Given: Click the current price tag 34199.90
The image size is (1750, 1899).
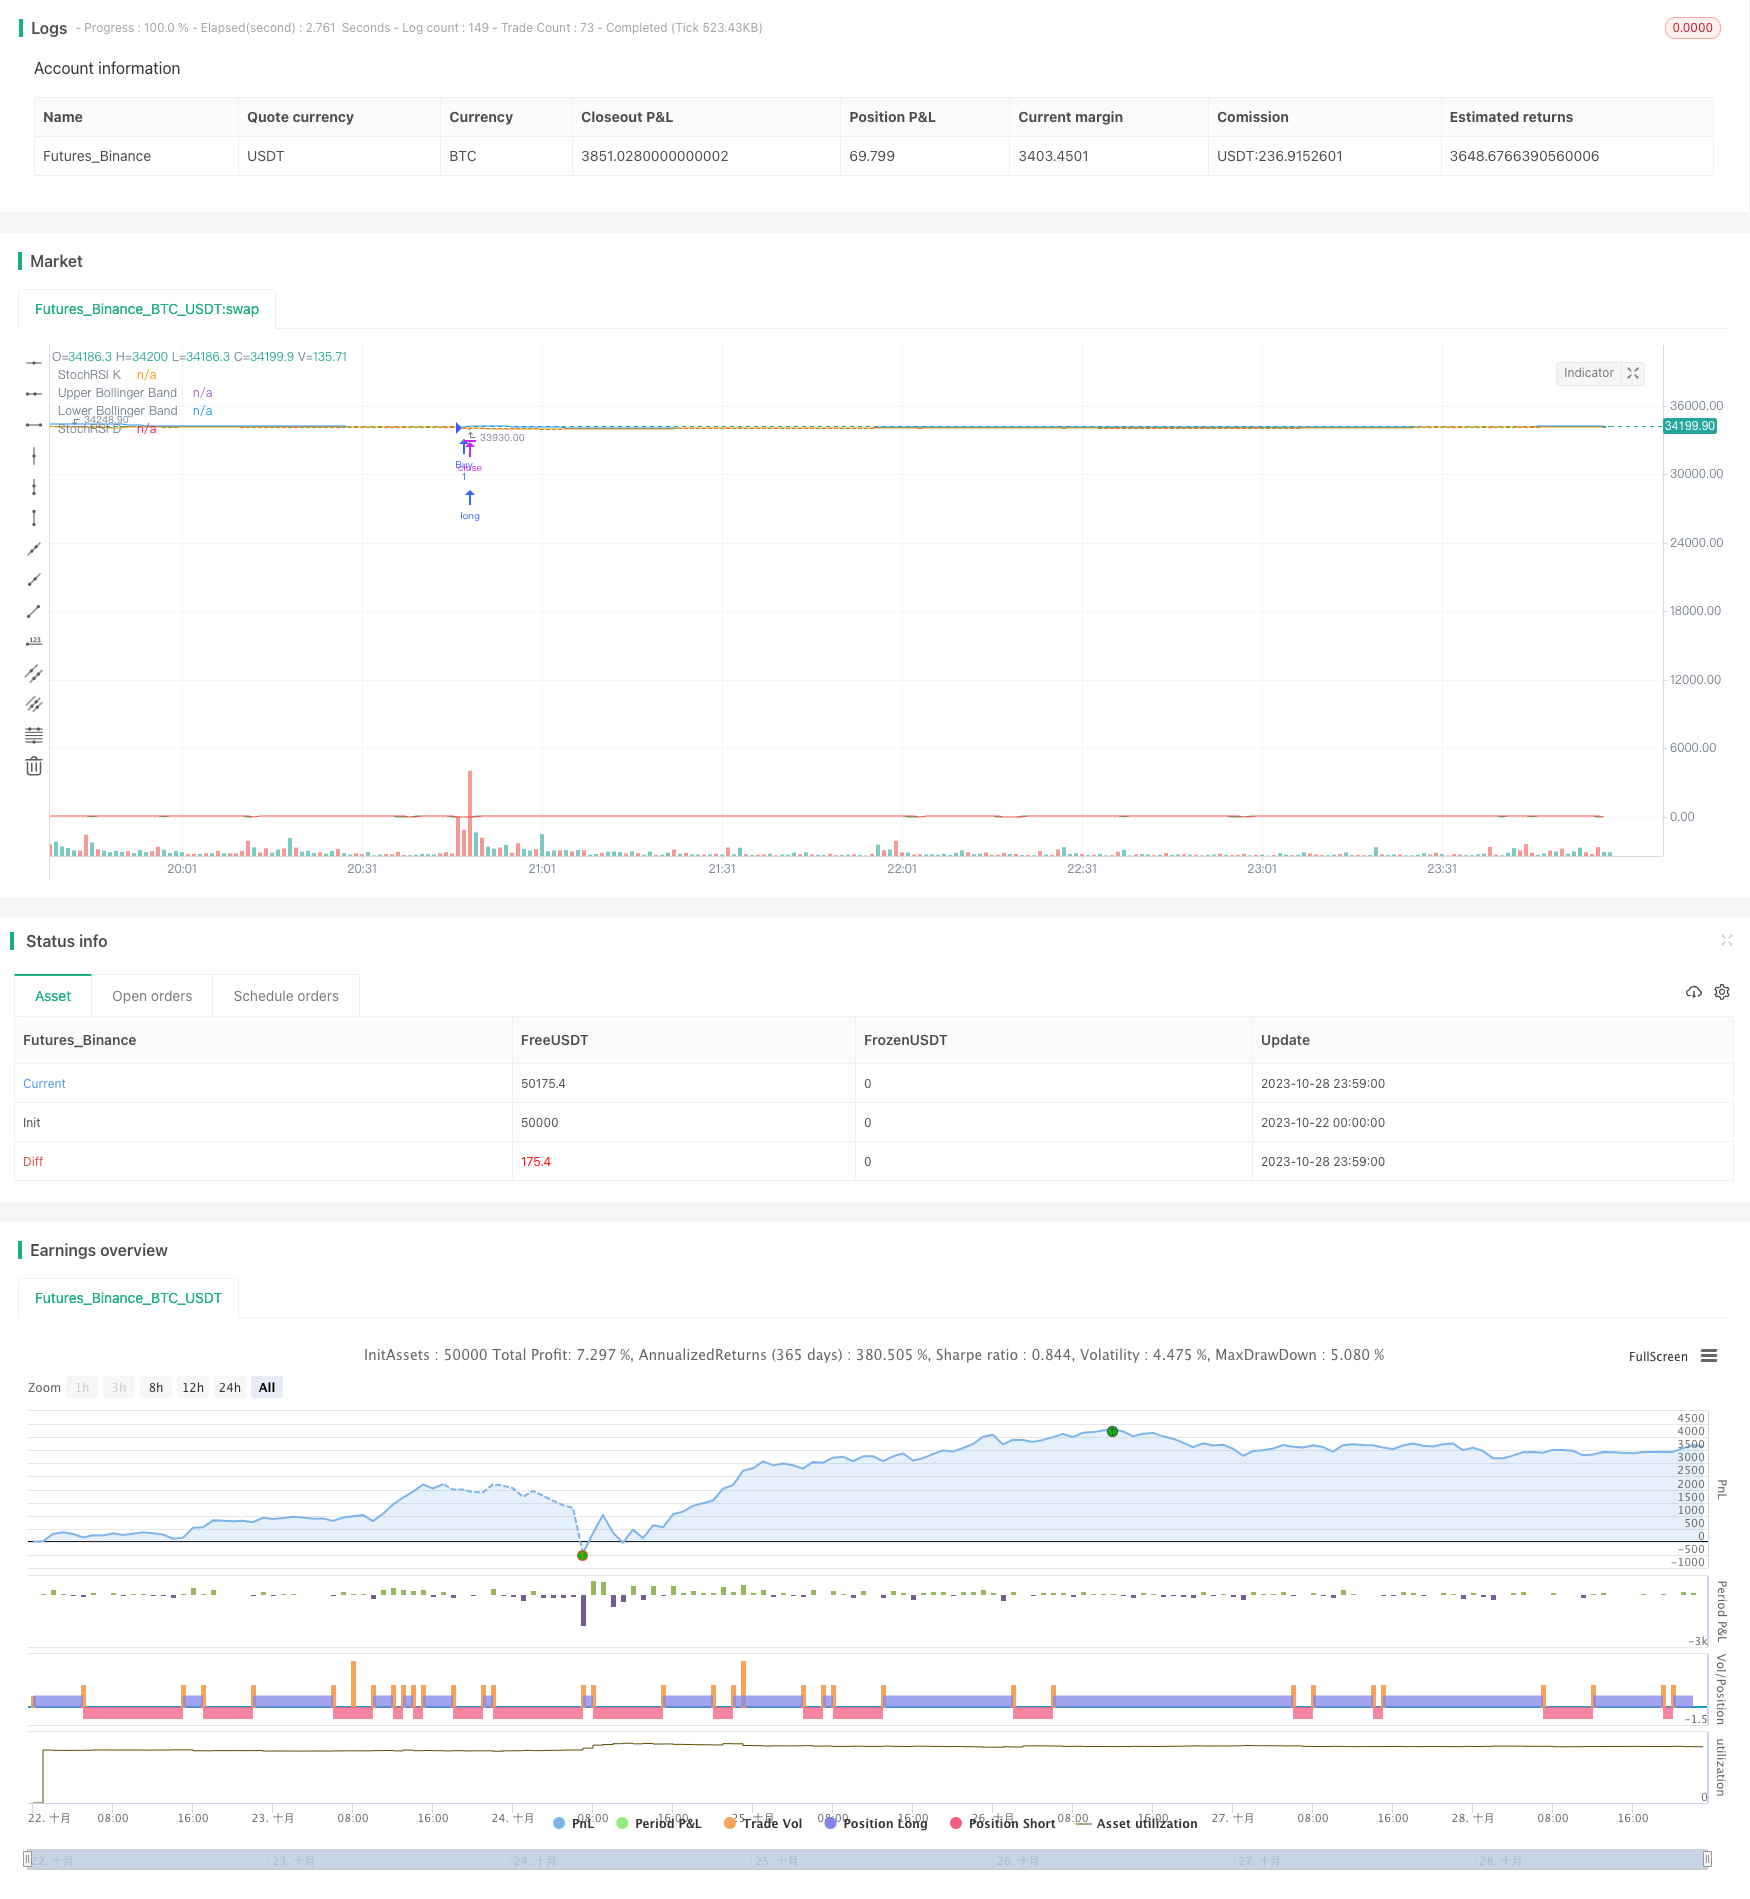Looking at the screenshot, I should (x=1690, y=426).
